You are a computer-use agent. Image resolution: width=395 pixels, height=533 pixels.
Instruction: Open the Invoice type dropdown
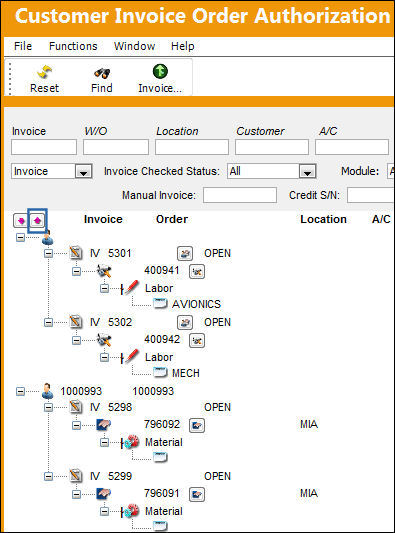(83, 172)
